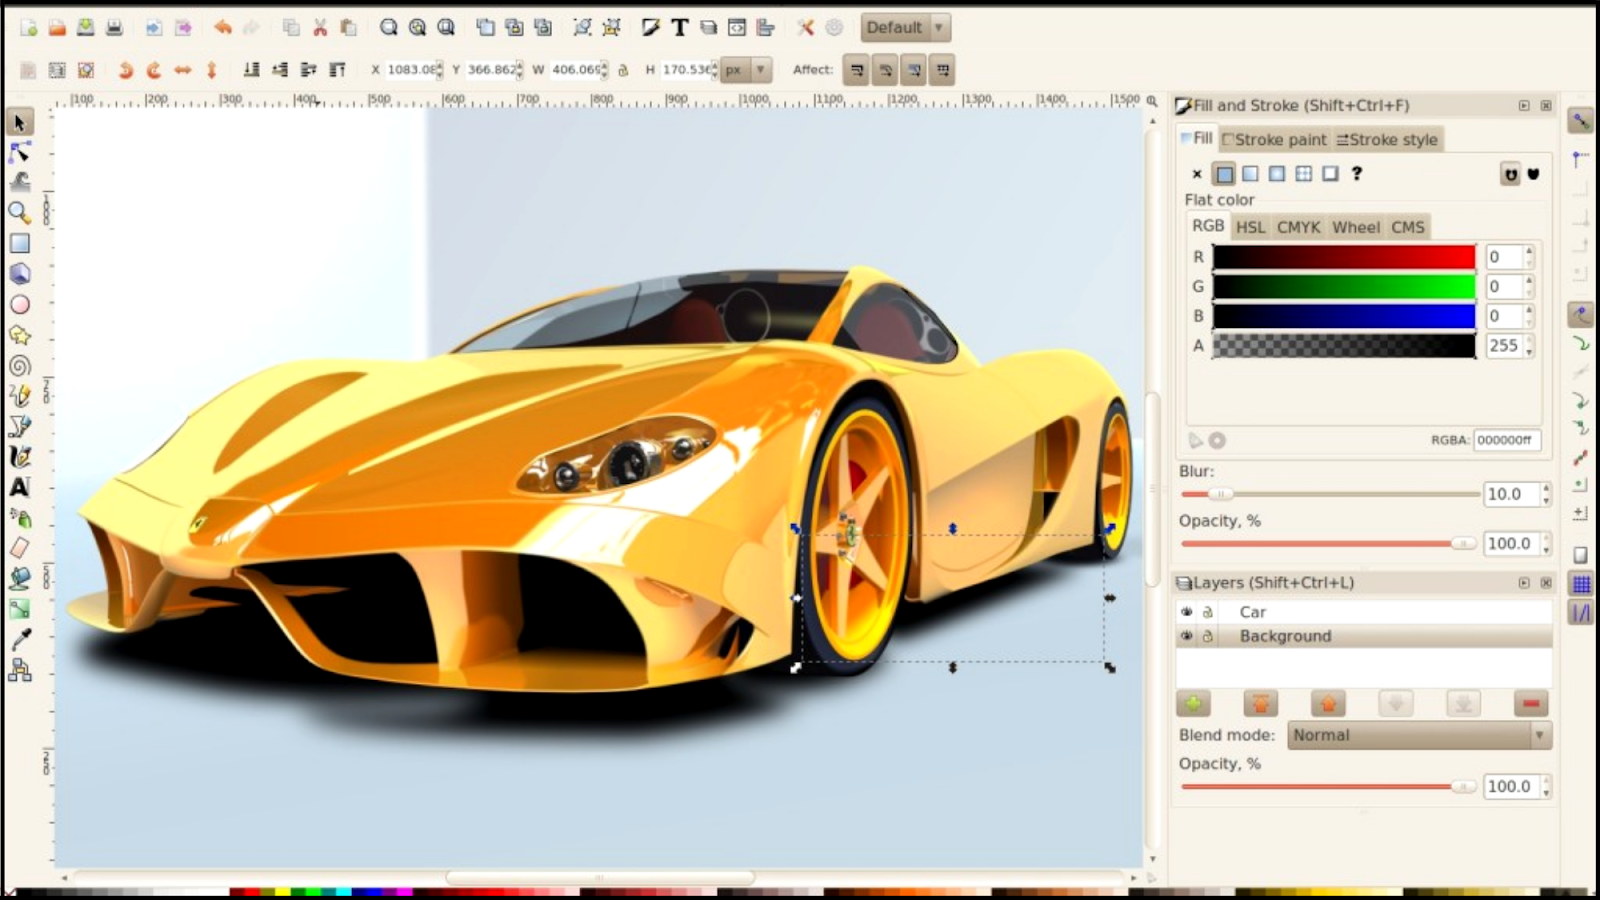
Task: Toggle visibility of the Background layer
Action: point(1187,636)
